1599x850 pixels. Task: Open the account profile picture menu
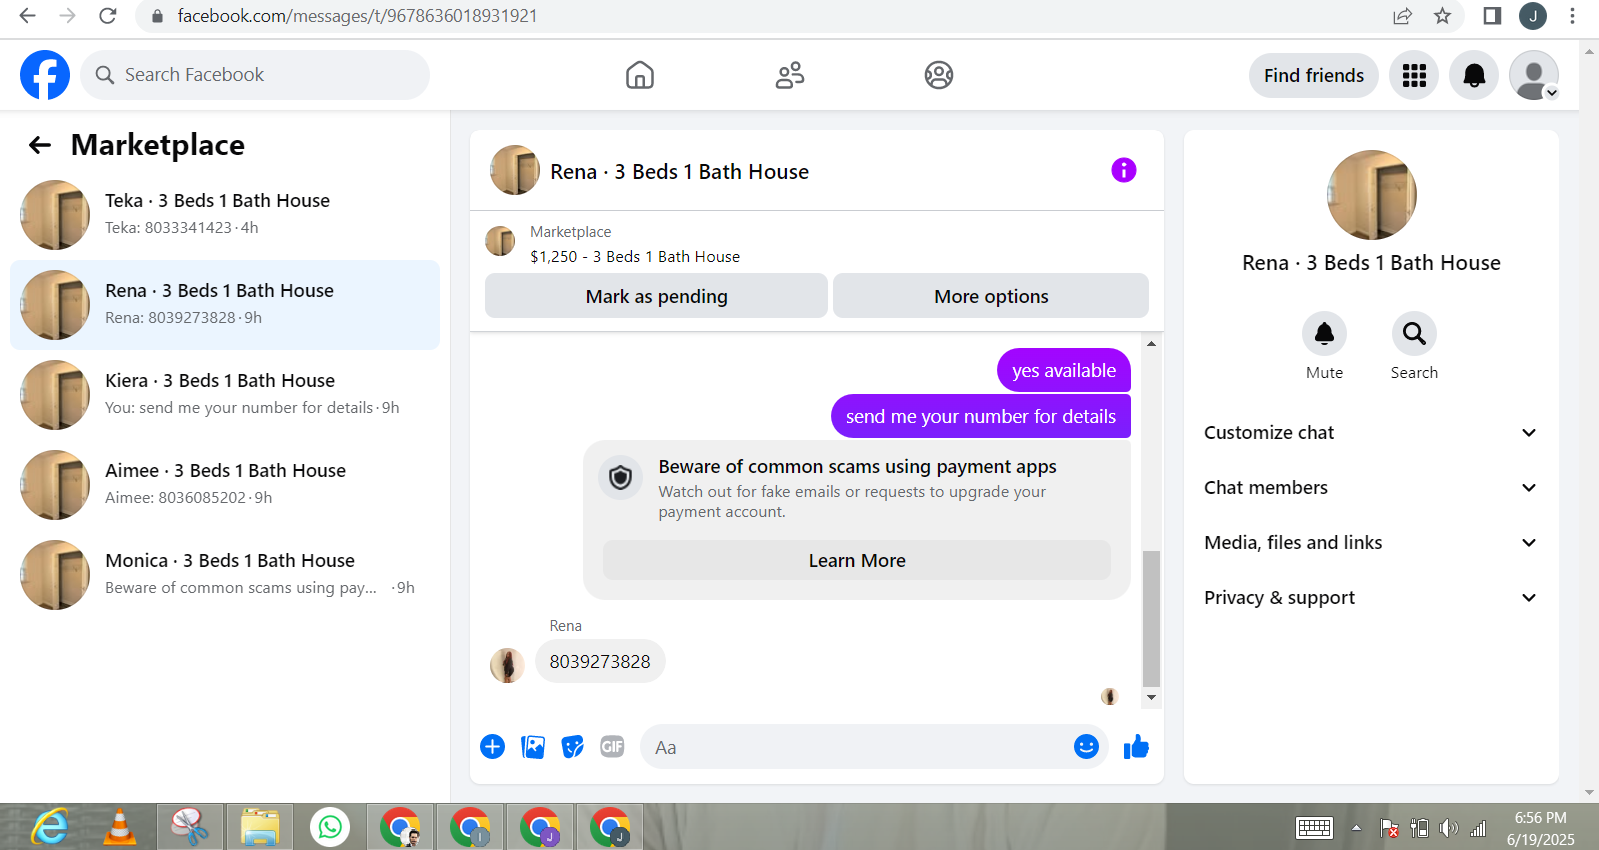pyautogui.click(x=1534, y=75)
